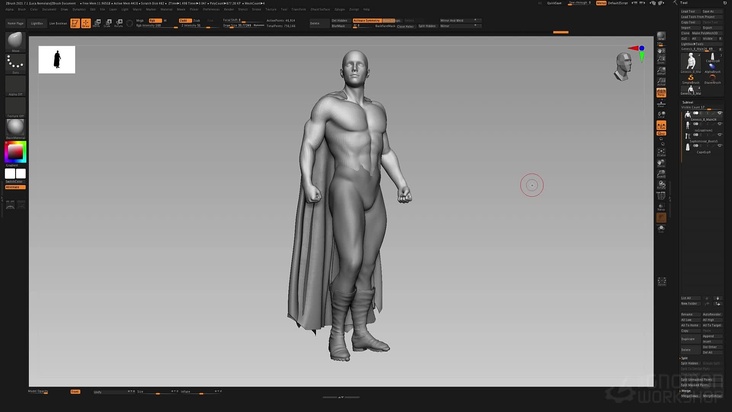Select EraserBrush tool in Tool palette
Screen dimensions: 732x412
(x=712, y=80)
